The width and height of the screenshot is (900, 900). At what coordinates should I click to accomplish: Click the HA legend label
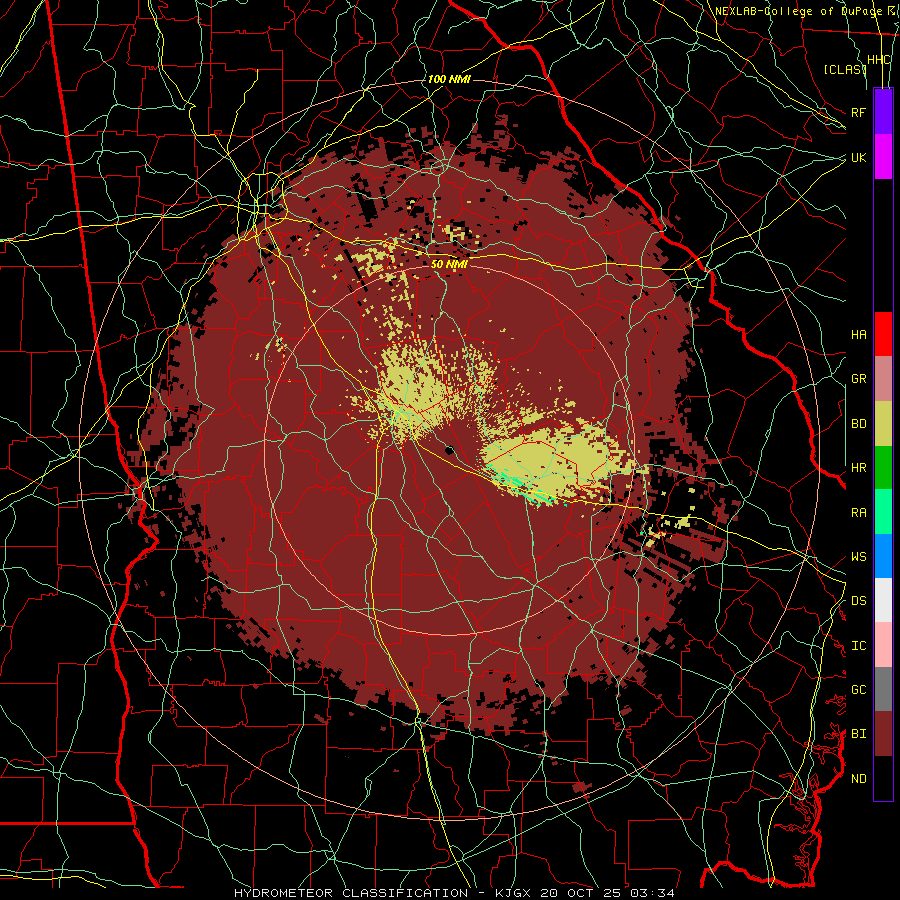858,335
